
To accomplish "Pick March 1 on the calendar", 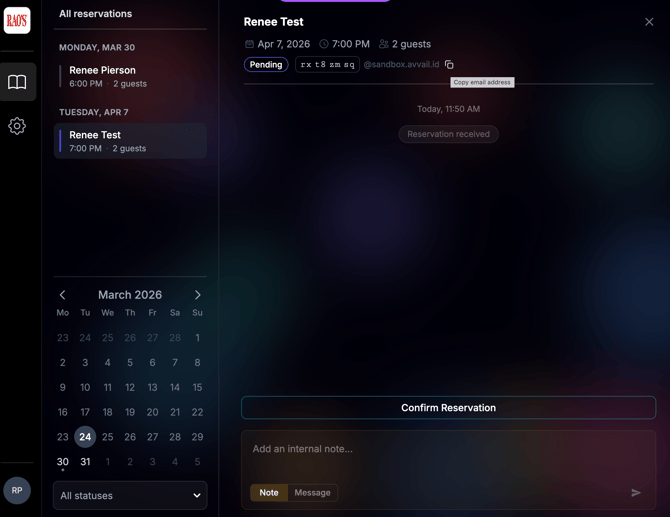I will [197, 338].
